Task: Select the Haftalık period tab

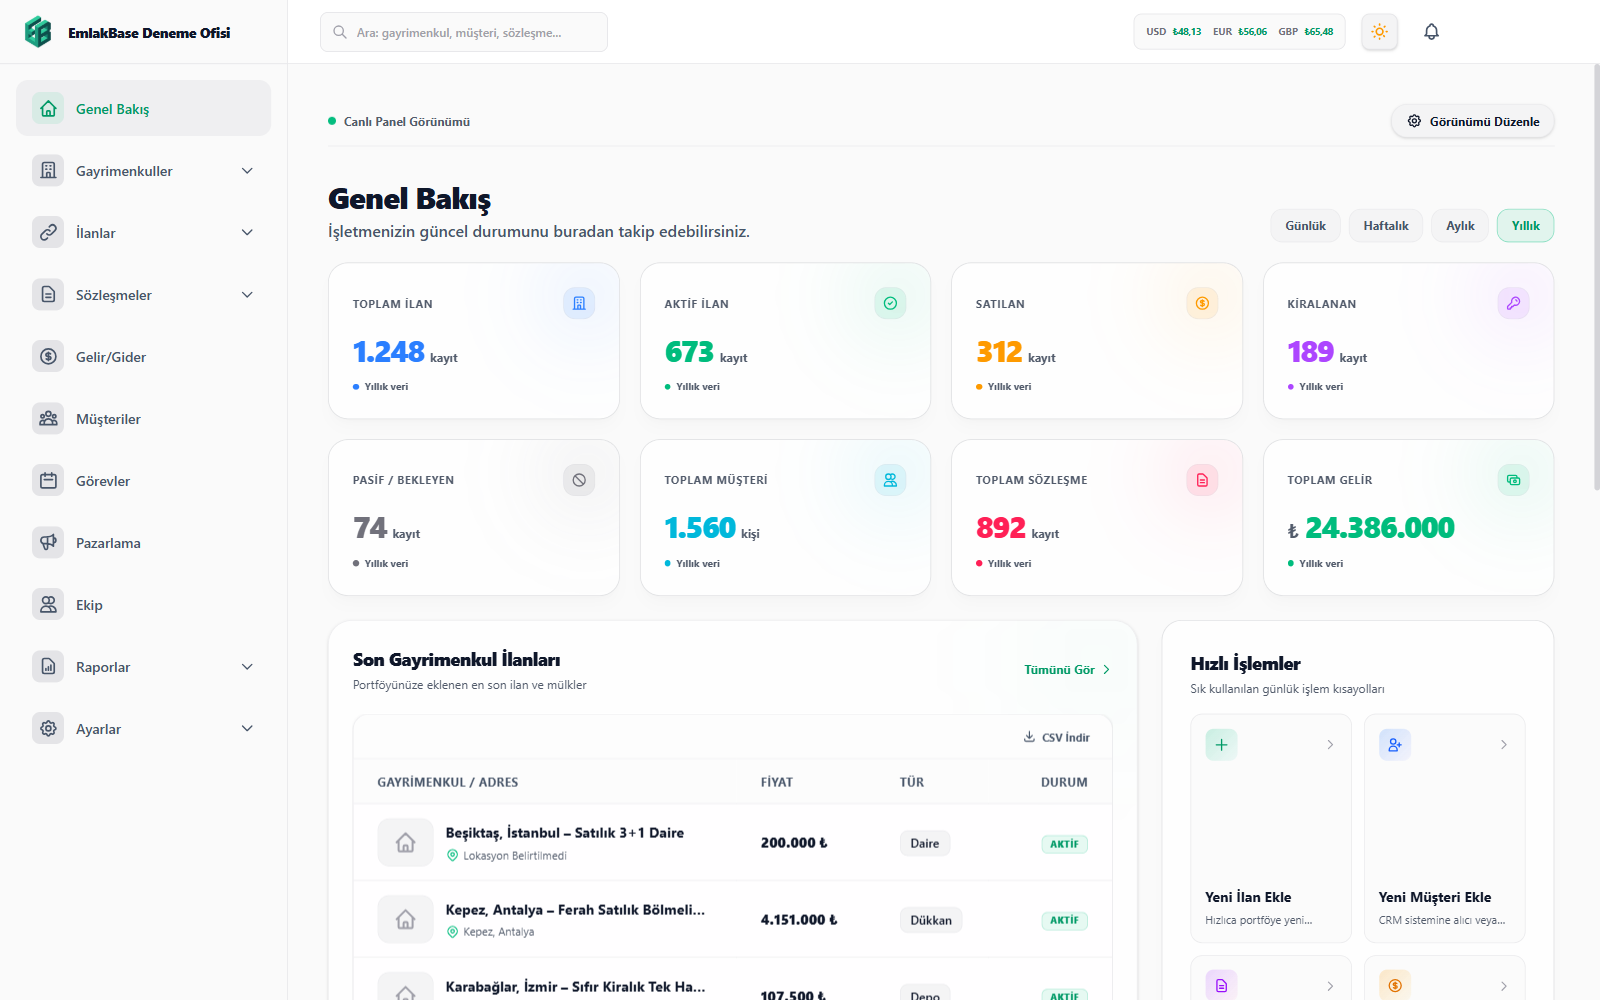Action: [1386, 226]
